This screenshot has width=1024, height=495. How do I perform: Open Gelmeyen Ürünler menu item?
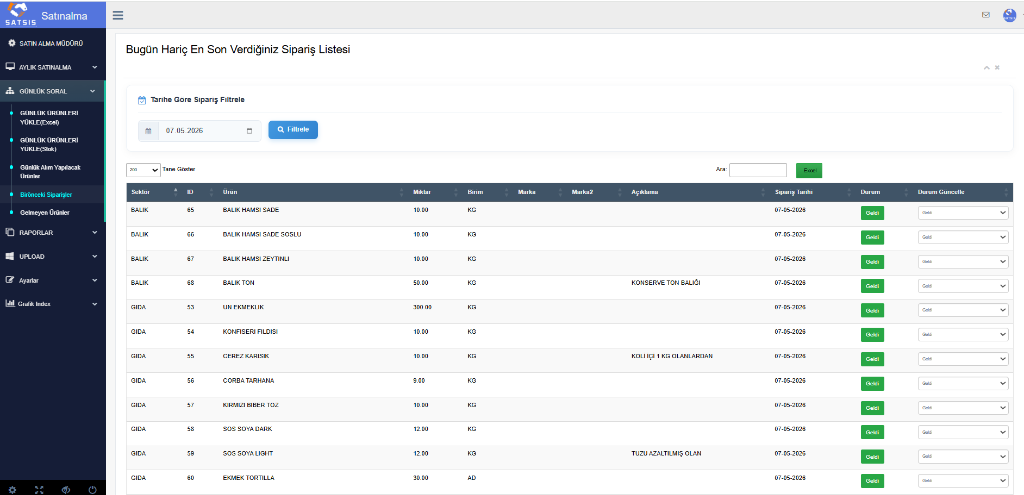click(44, 212)
